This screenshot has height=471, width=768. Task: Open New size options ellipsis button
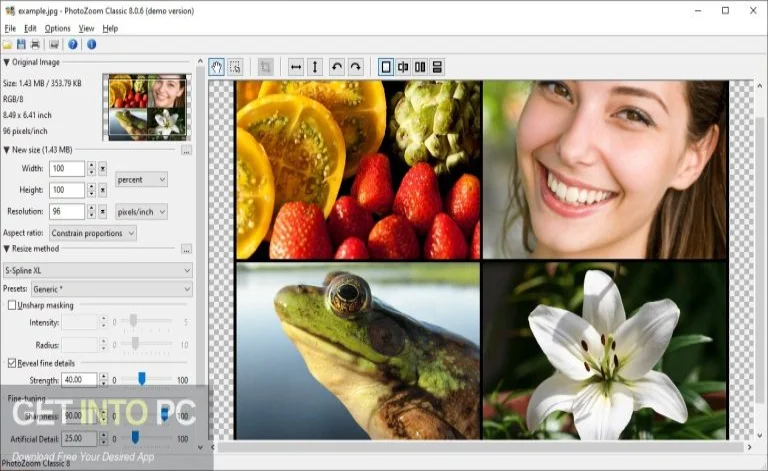click(x=186, y=150)
